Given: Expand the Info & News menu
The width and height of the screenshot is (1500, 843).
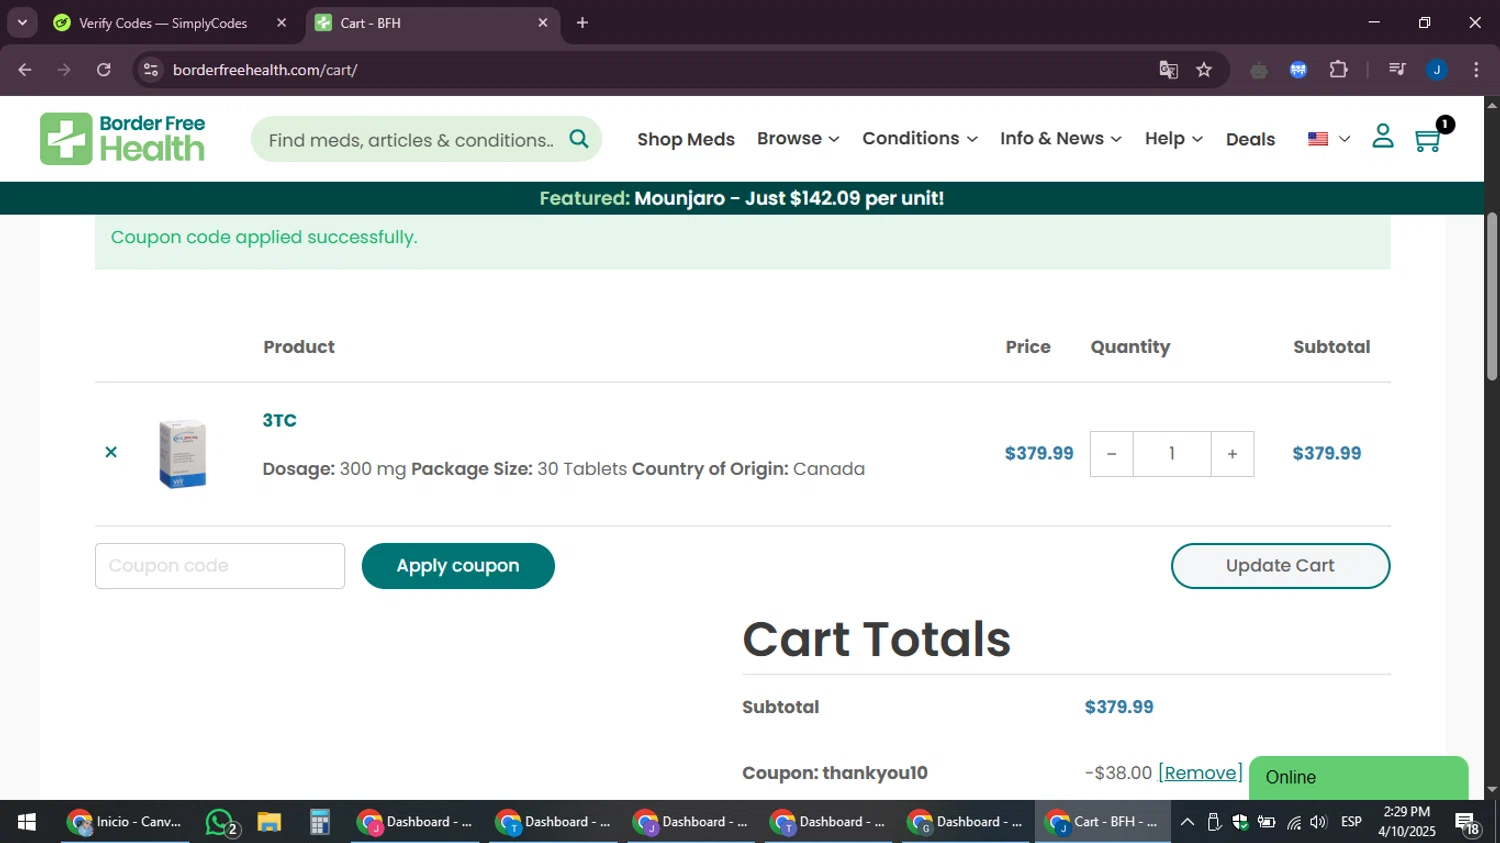Looking at the screenshot, I should 1061,138.
